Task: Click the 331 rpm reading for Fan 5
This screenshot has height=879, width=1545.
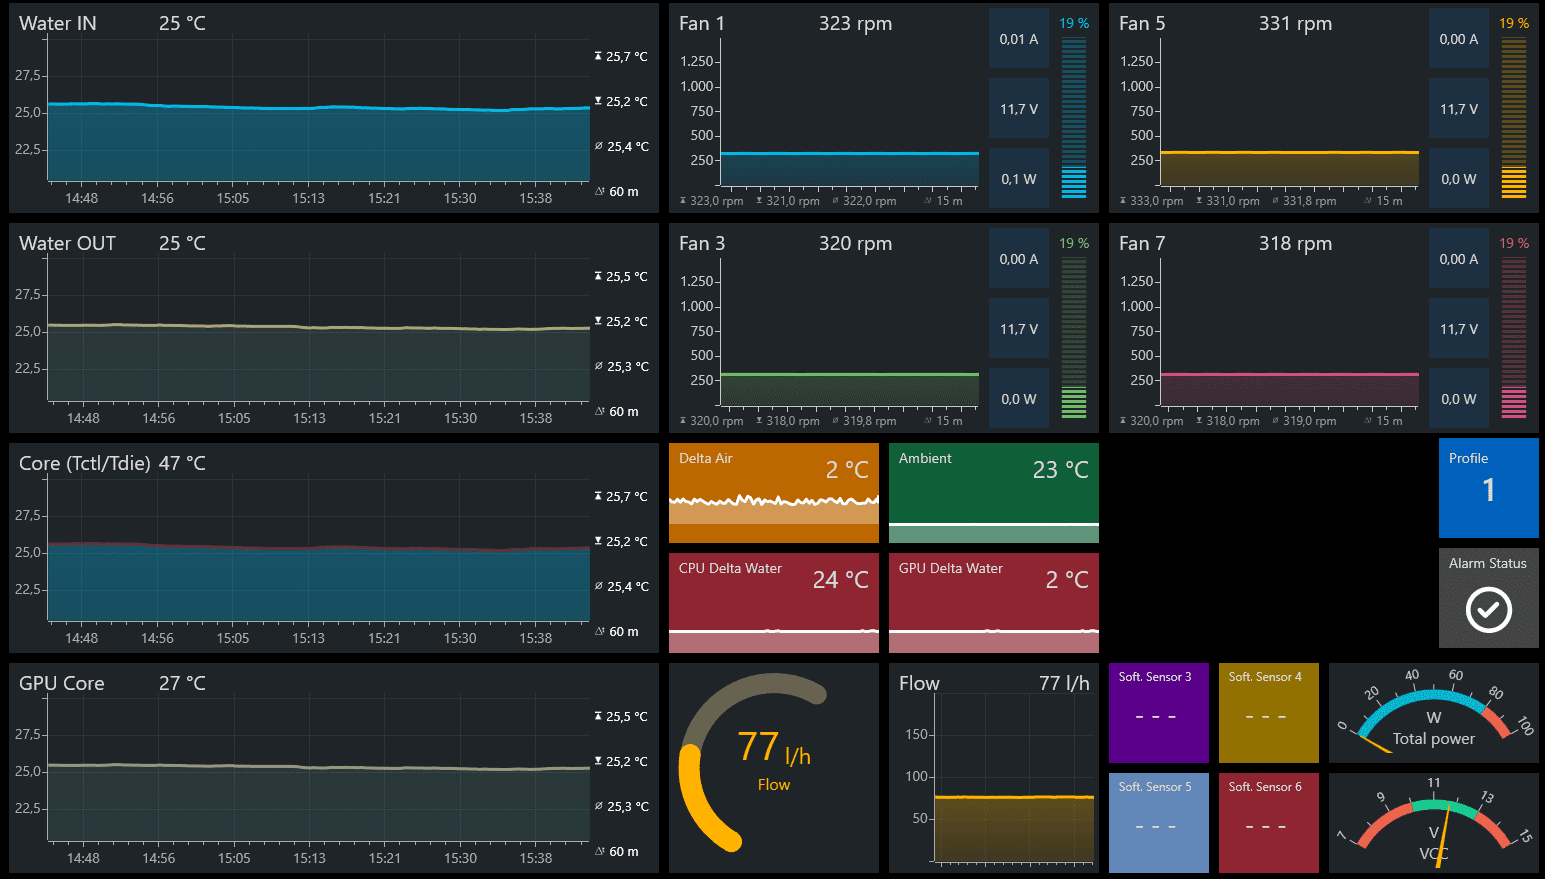Action: [1295, 23]
